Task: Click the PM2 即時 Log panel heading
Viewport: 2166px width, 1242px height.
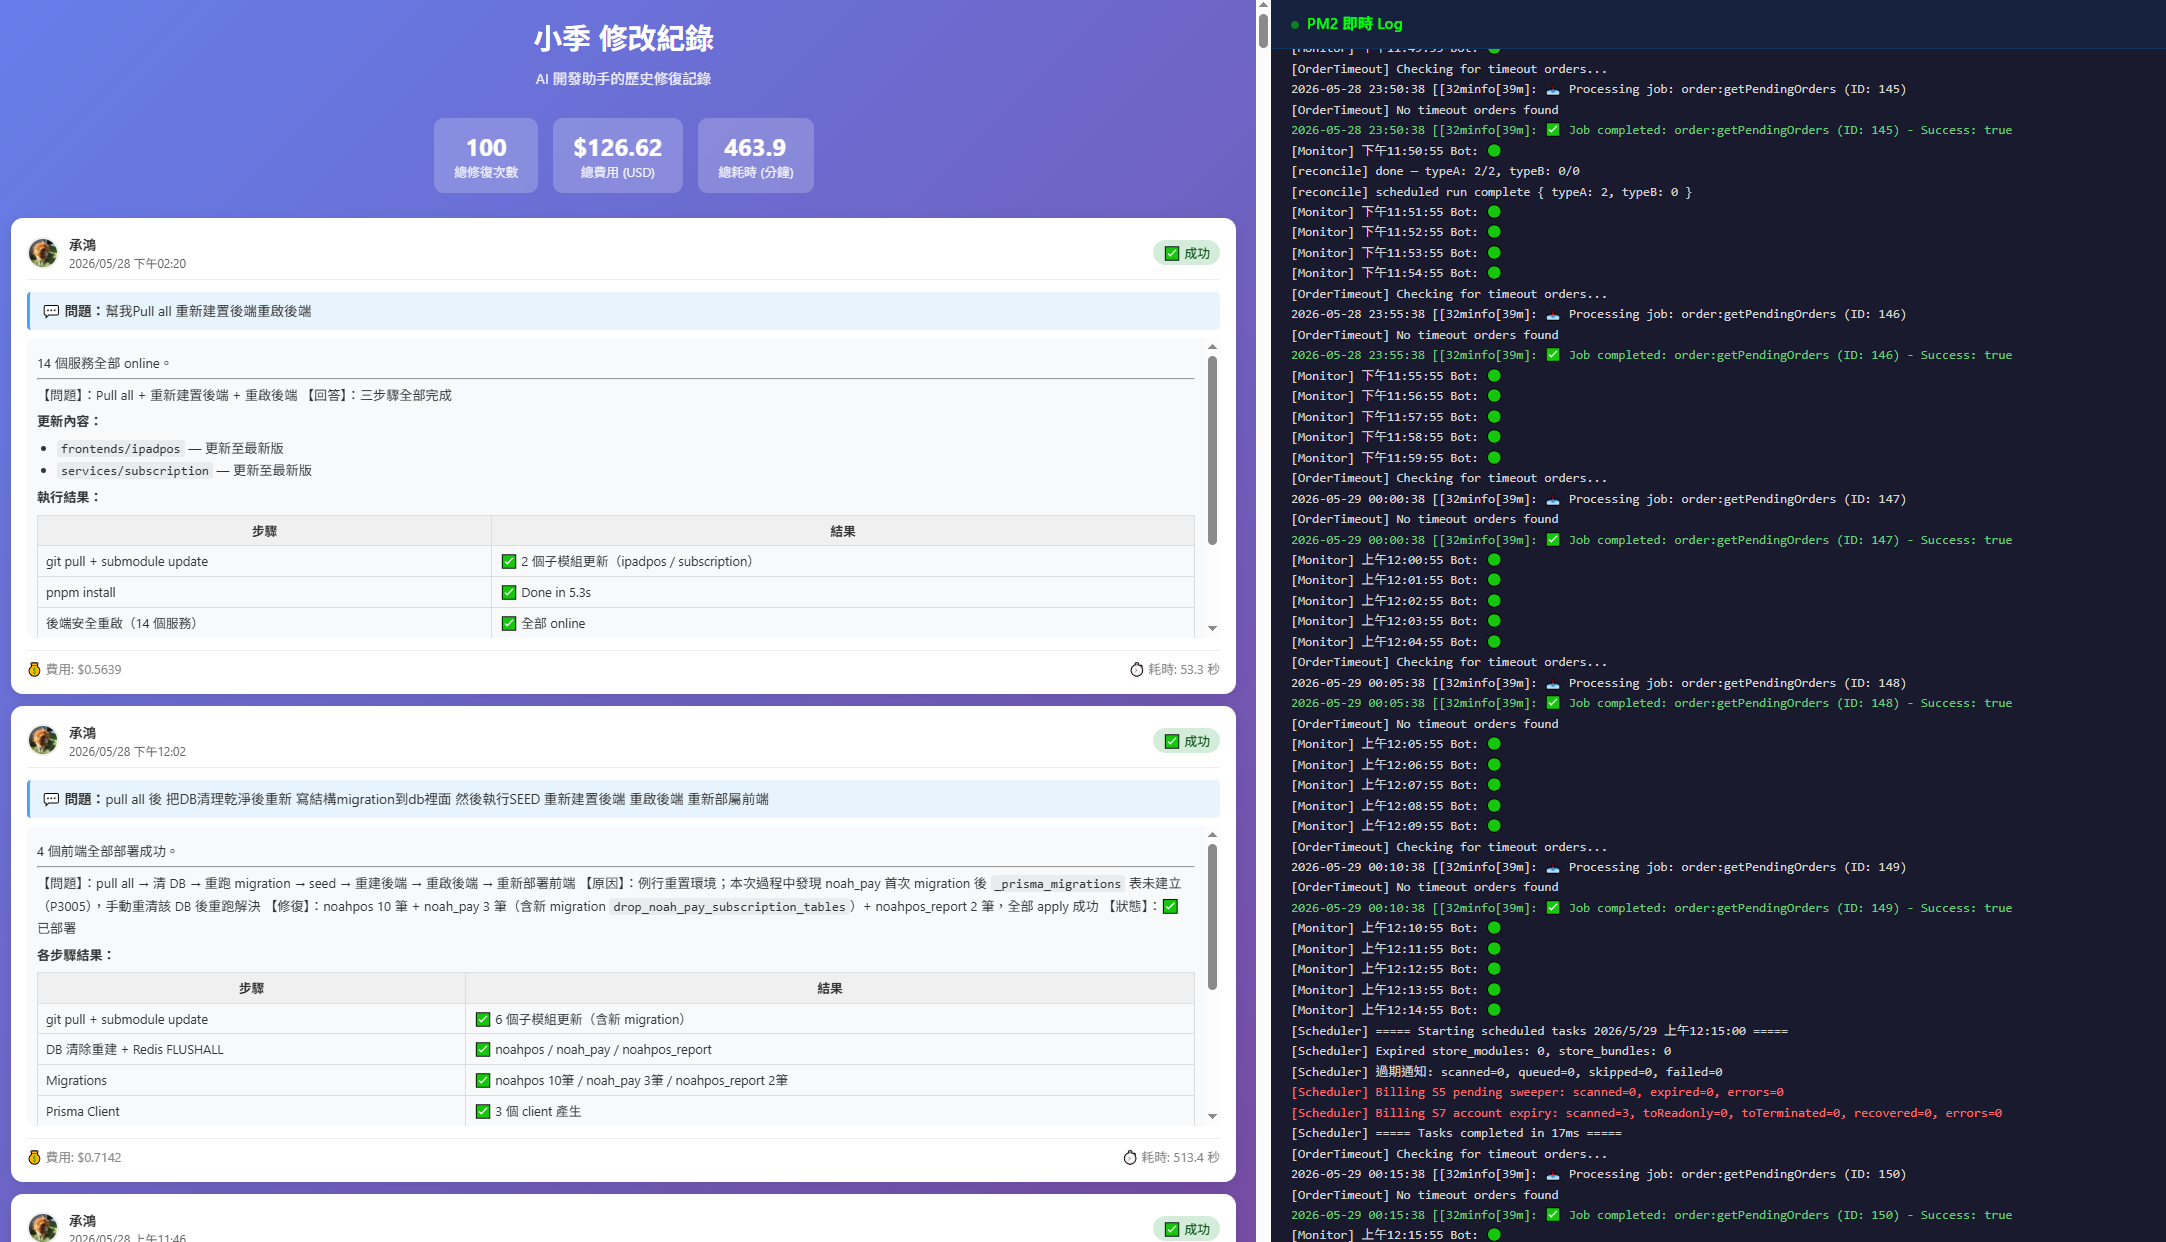Action: 1354,24
